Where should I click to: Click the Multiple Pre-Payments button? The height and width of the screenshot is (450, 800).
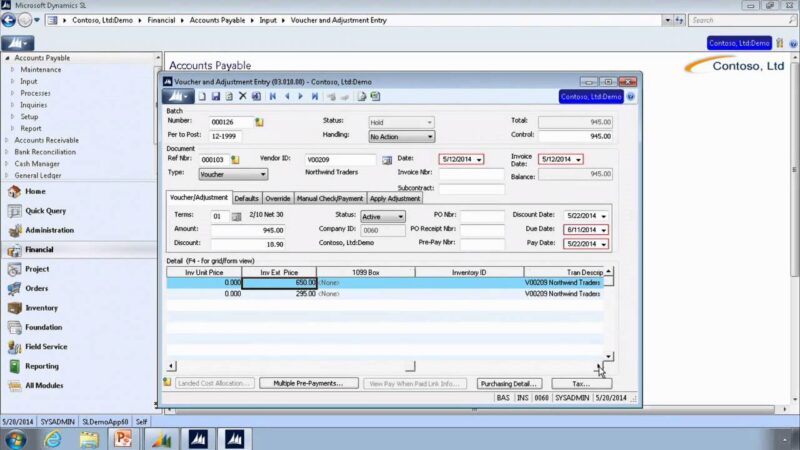click(308, 383)
